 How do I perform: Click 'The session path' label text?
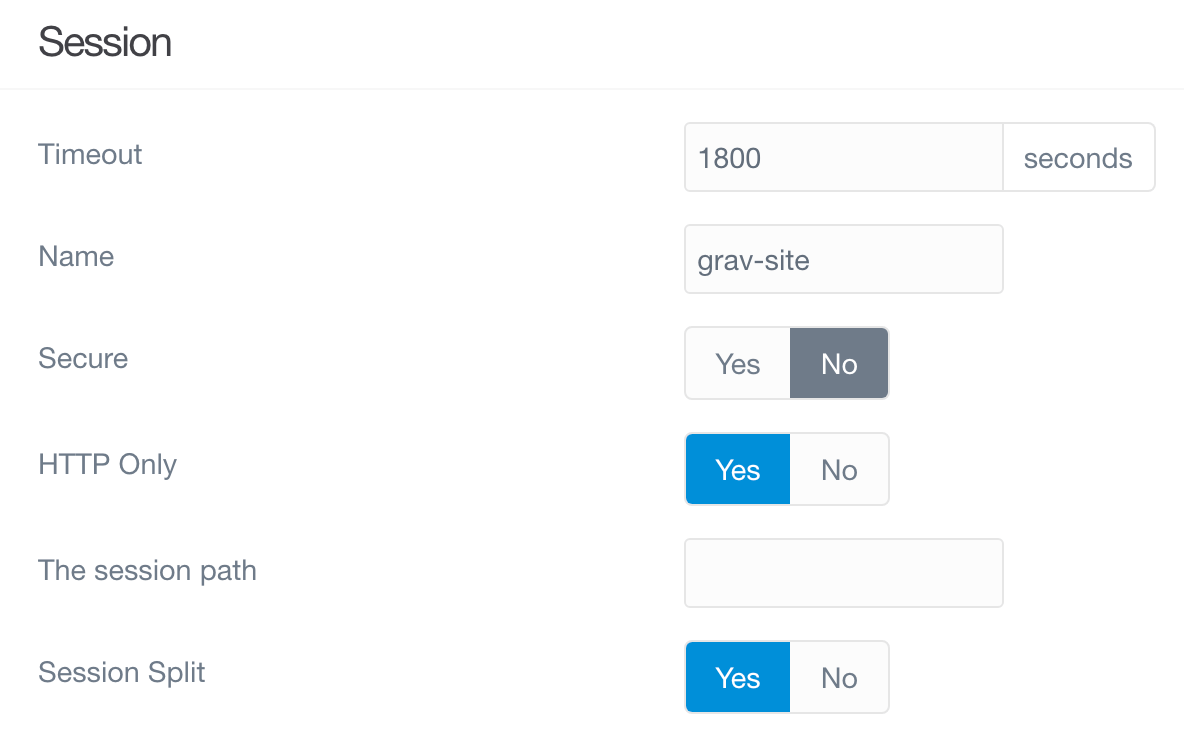tap(147, 571)
